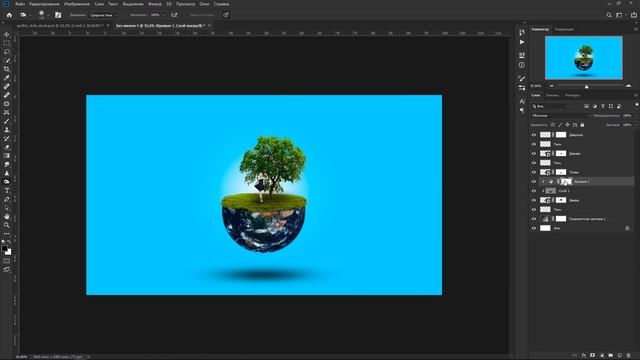Hide the Дерево layer
Image resolution: width=640 pixels, height=360 pixels.
coord(533,153)
